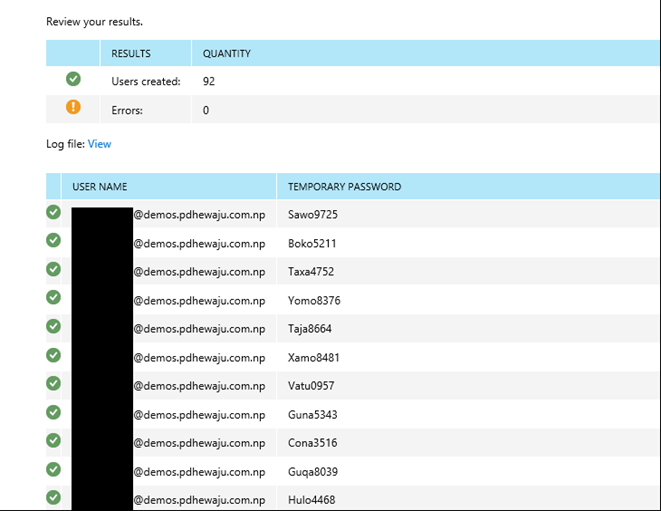Select the users created count 92
This screenshot has height=511, width=661.
pyautogui.click(x=209, y=81)
